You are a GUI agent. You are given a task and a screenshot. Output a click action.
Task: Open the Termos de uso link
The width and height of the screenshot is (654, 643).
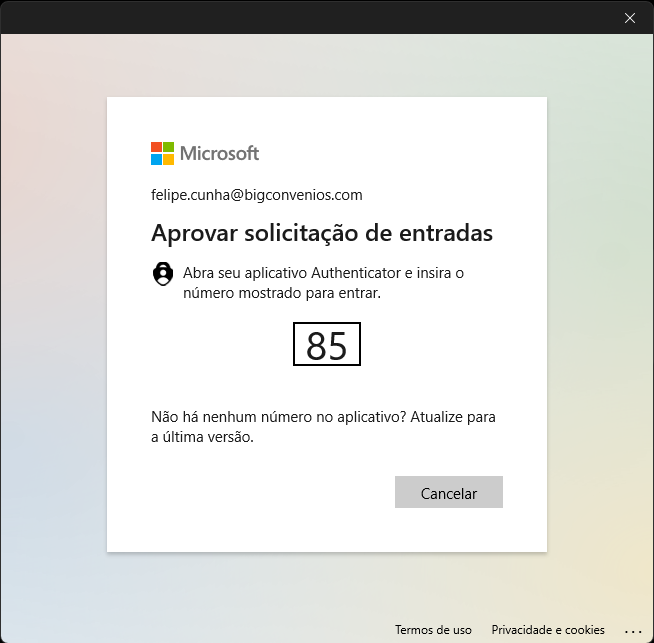tap(433, 630)
